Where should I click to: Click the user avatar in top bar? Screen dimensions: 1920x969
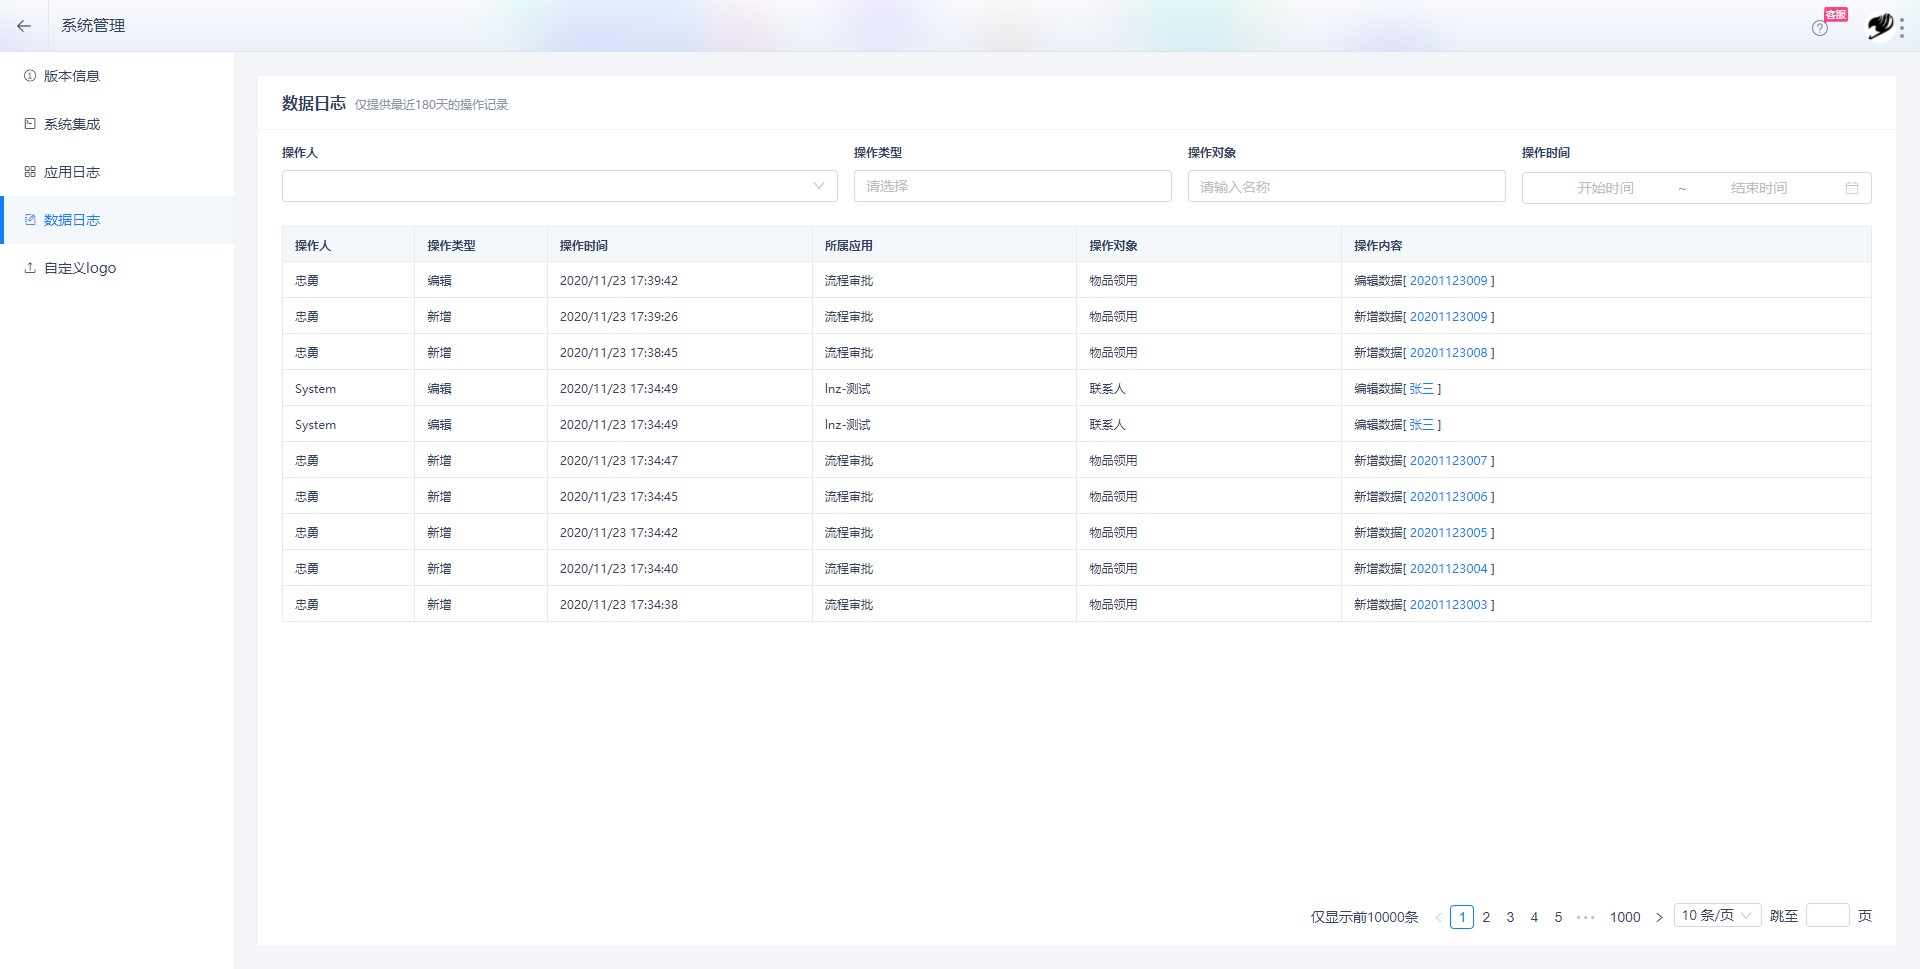[1880, 26]
